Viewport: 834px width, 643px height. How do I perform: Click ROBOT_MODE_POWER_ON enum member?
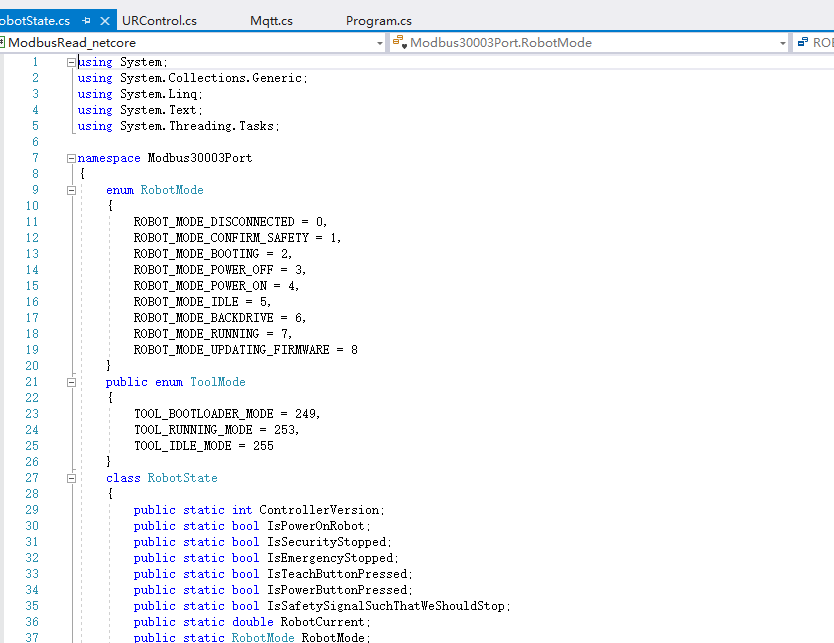(x=200, y=286)
